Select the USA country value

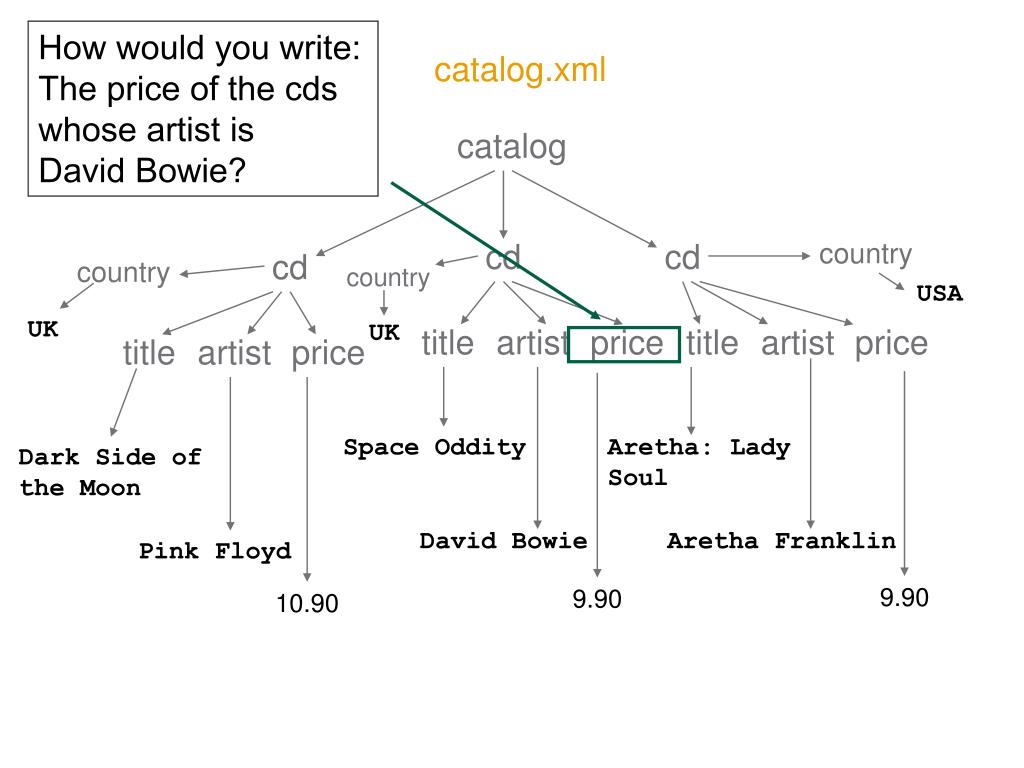pos(940,293)
